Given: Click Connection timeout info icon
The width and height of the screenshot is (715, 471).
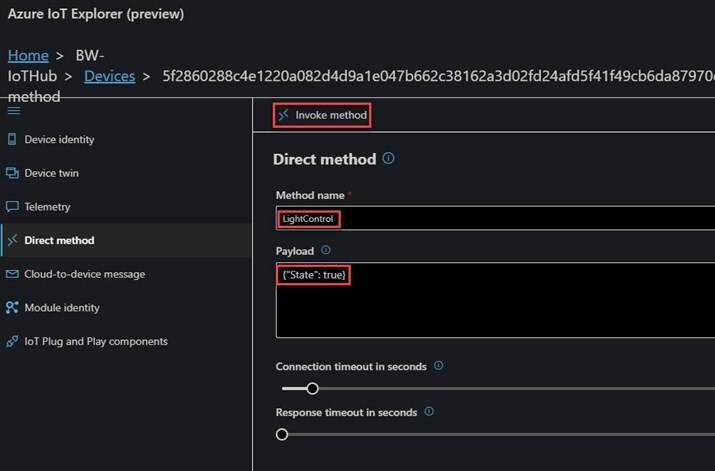Looking at the screenshot, I should (439, 366).
